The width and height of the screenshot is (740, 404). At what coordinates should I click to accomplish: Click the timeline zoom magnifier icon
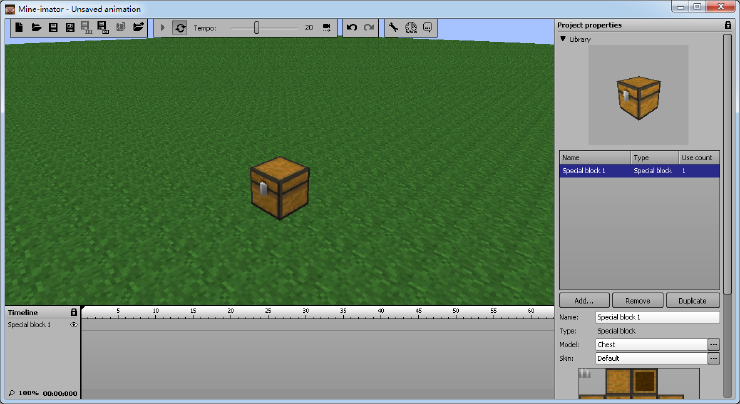coord(11,393)
